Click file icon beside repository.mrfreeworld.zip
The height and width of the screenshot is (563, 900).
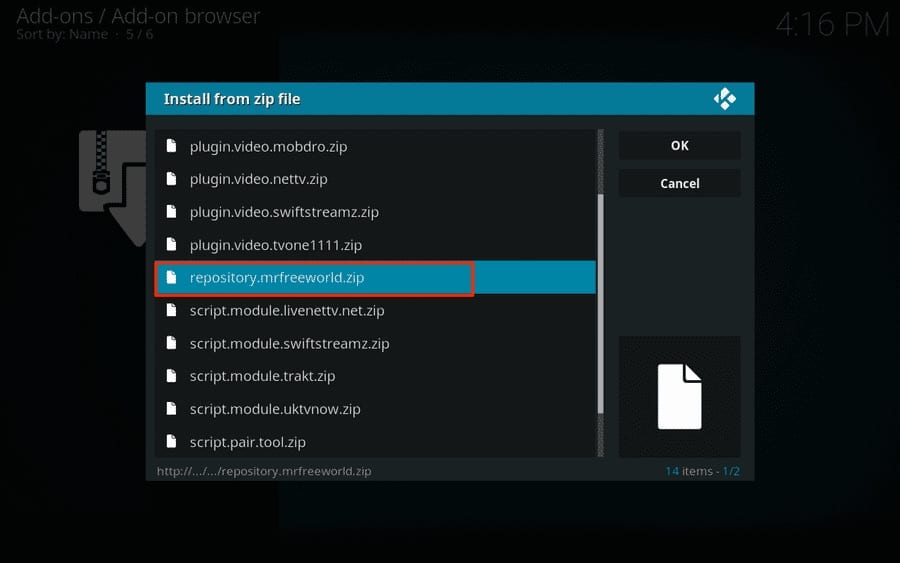coord(171,277)
